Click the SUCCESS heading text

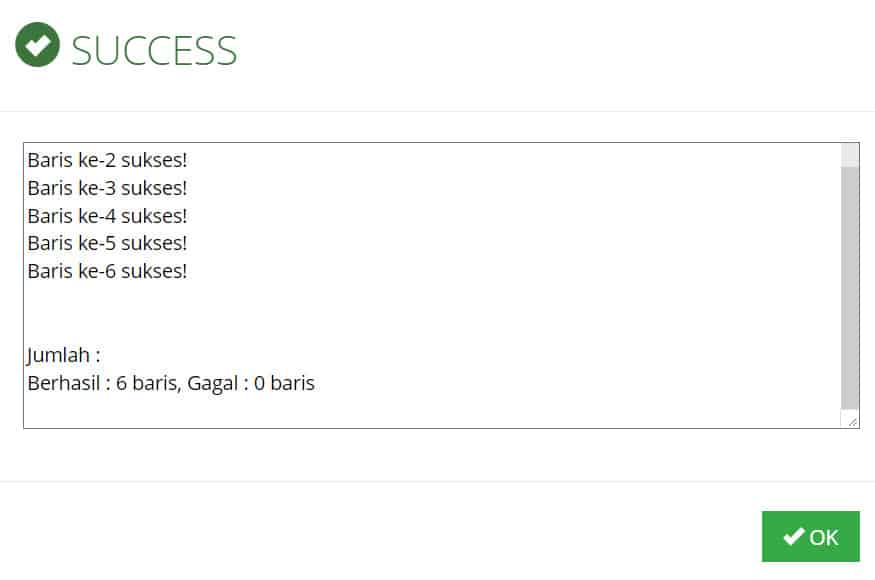(154, 50)
